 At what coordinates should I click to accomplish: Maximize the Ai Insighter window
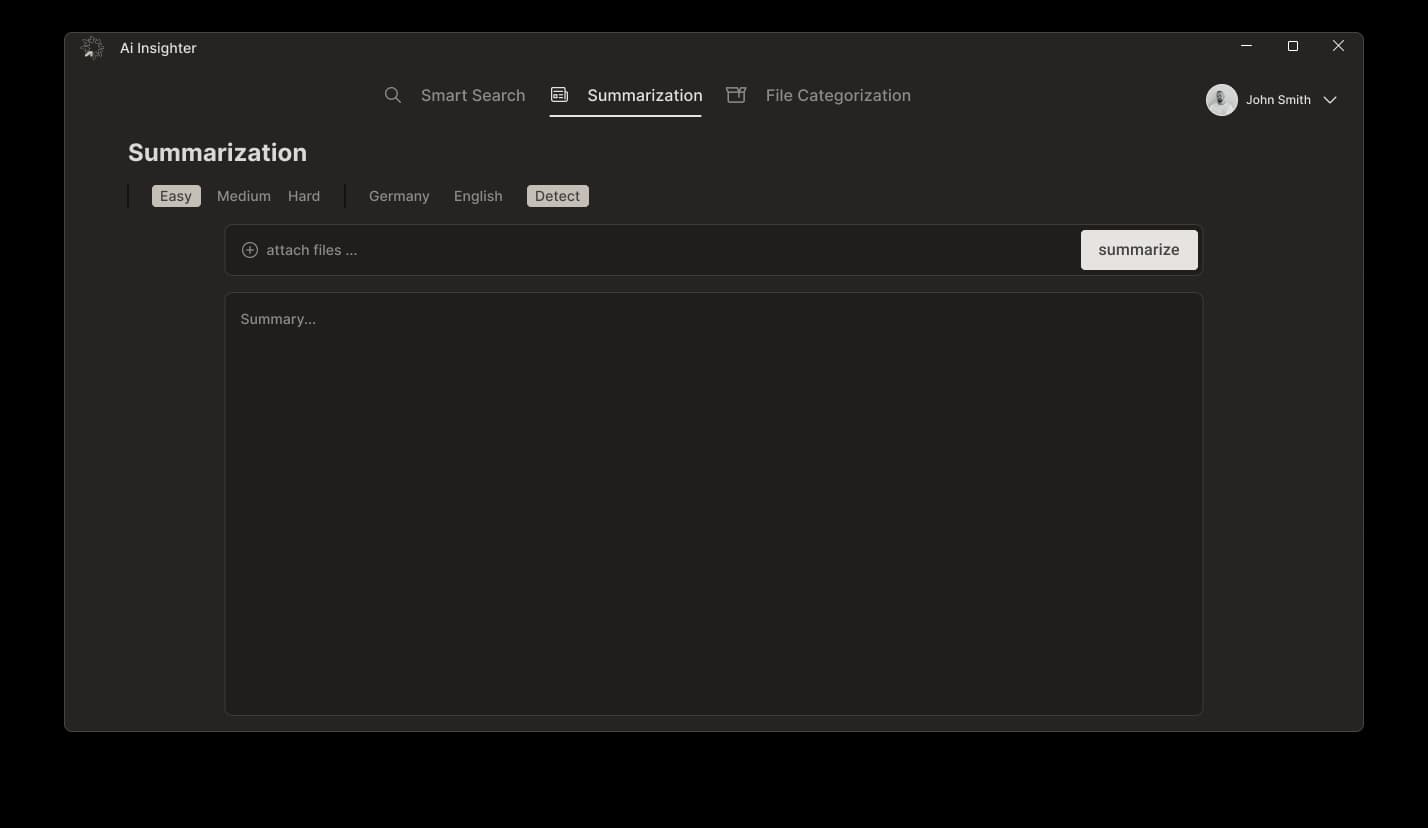point(1292,46)
